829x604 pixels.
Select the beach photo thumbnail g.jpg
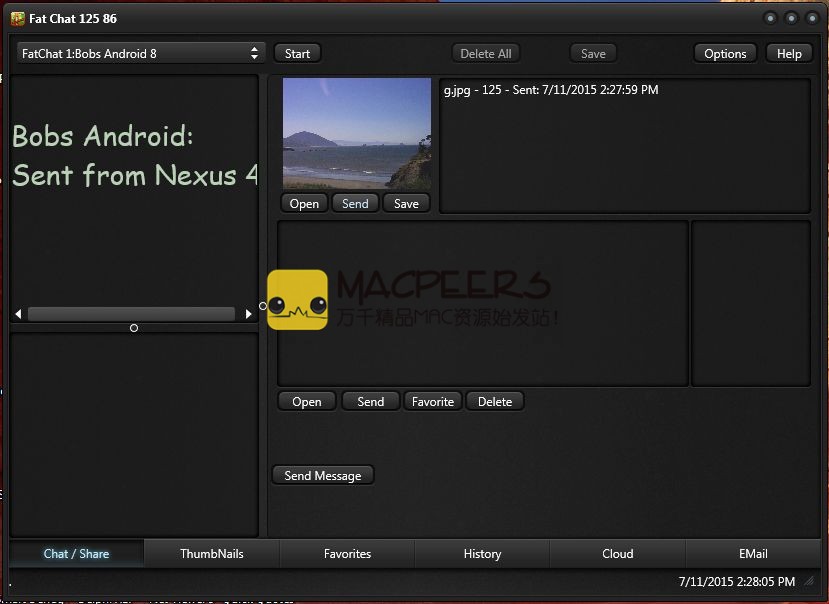click(357, 133)
